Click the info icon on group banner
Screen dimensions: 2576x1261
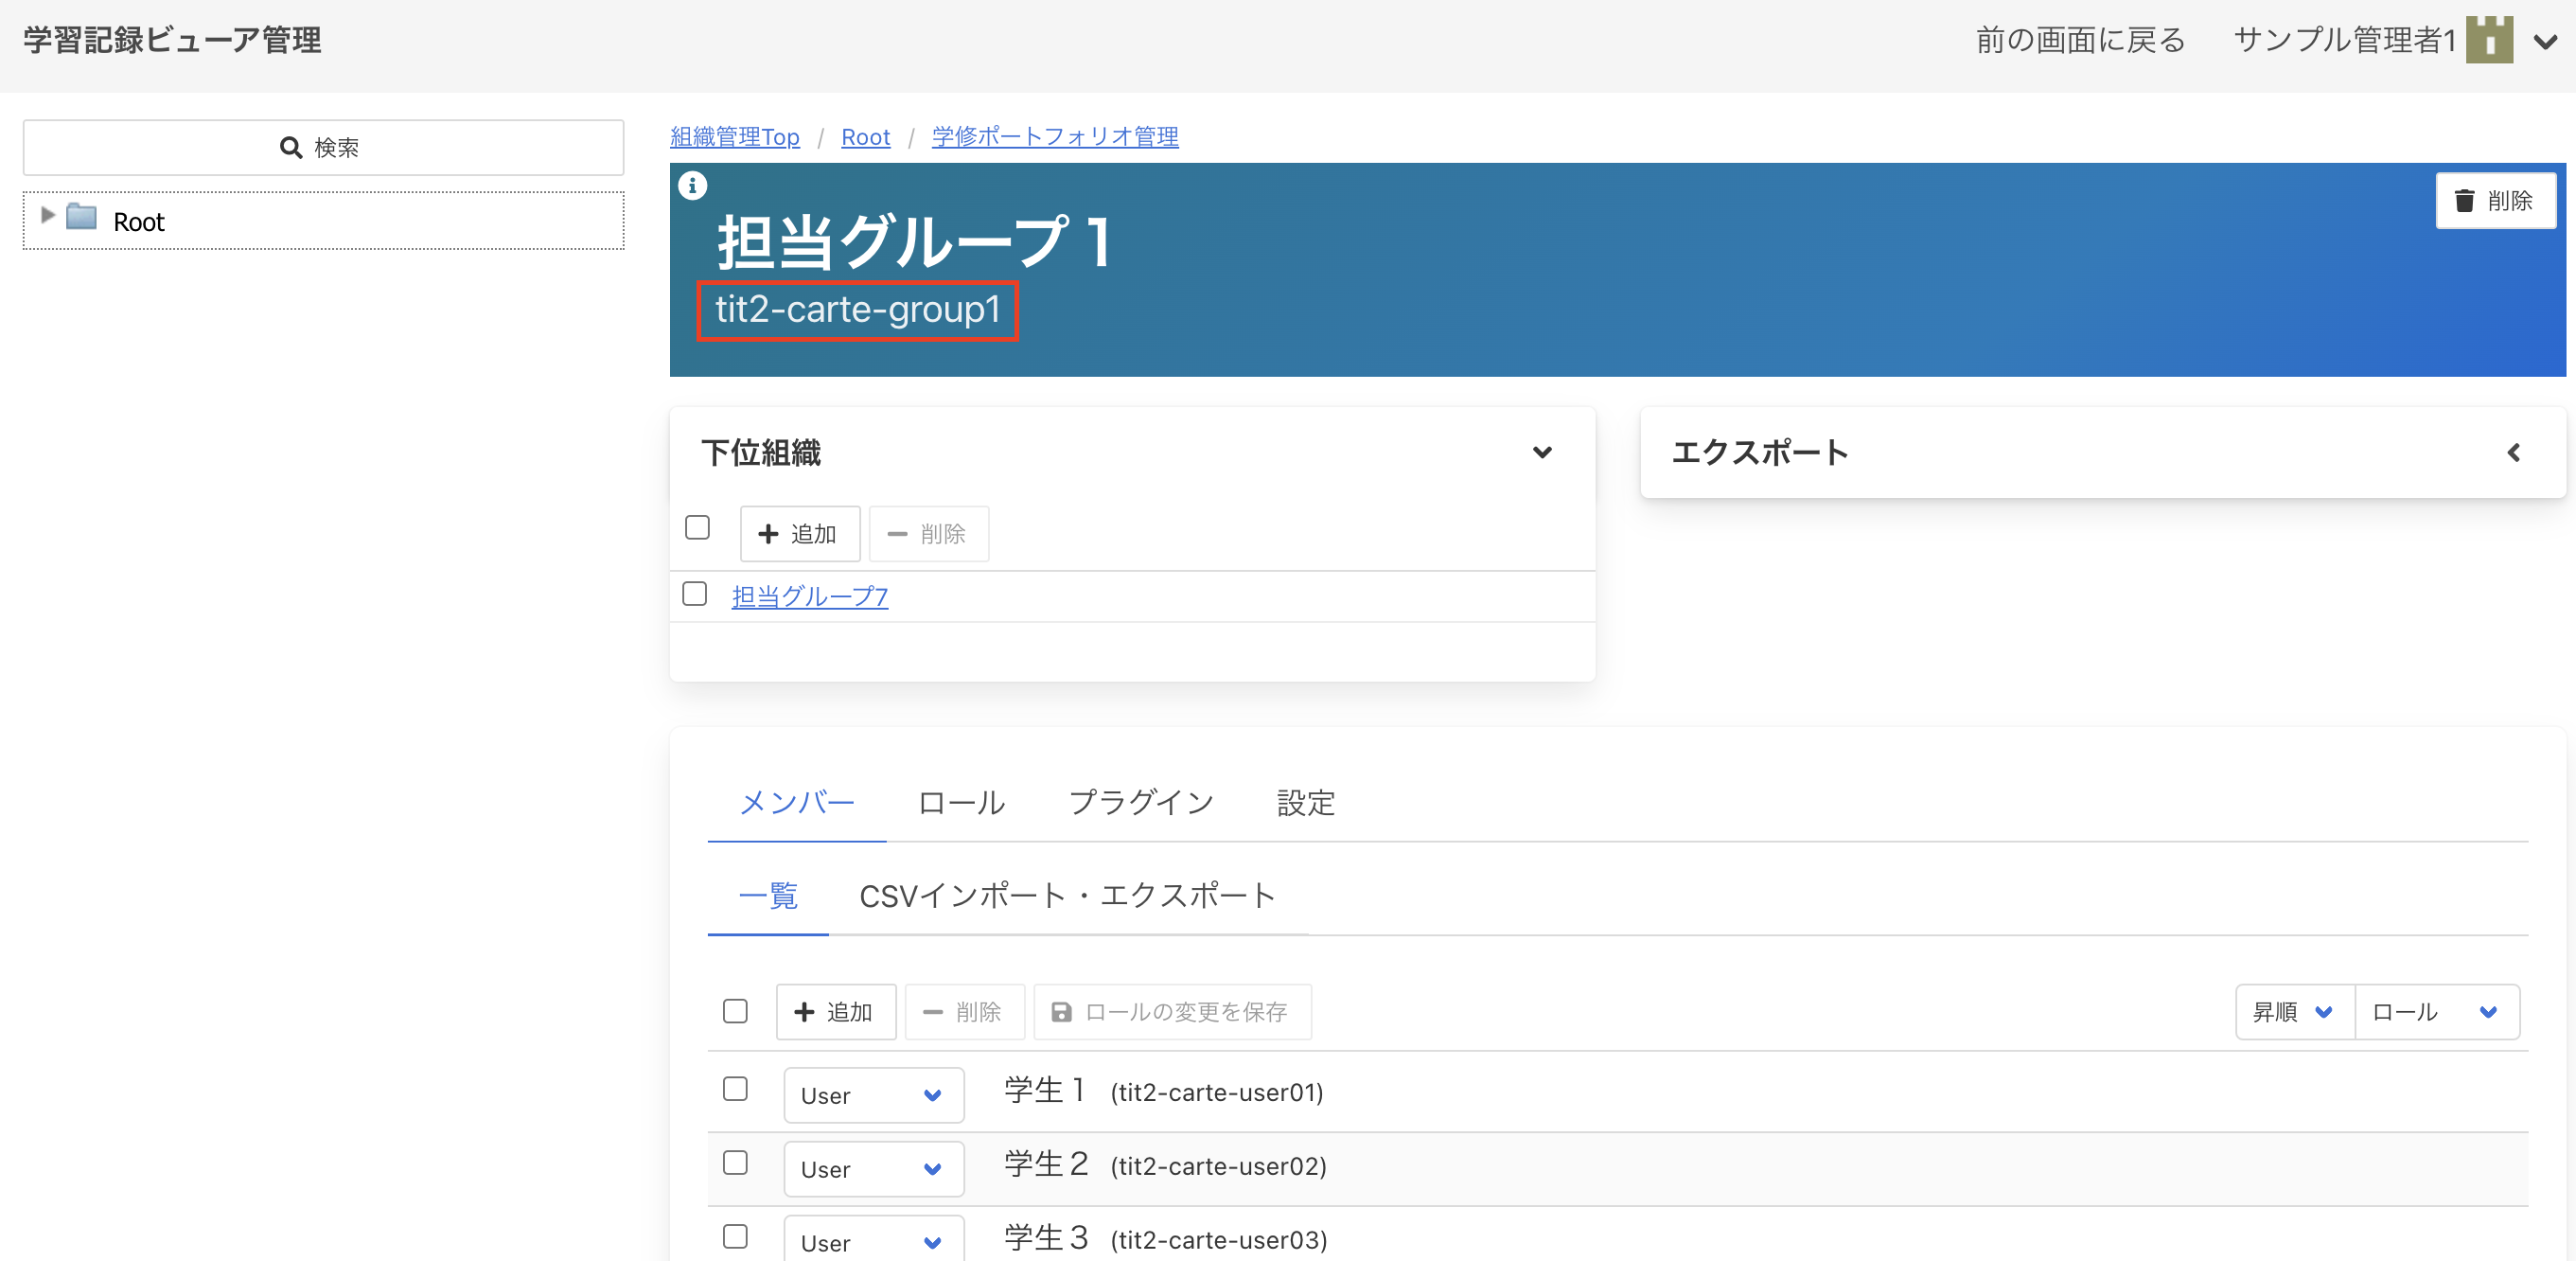(692, 185)
